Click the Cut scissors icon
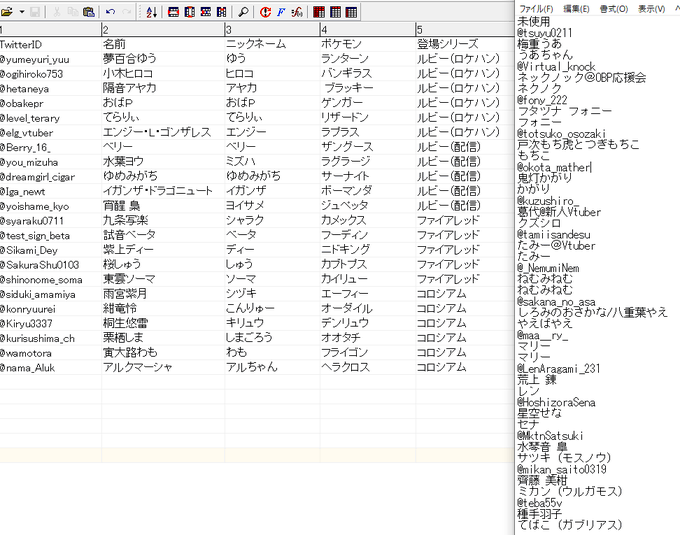The height and width of the screenshot is (535, 680). tap(56, 12)
